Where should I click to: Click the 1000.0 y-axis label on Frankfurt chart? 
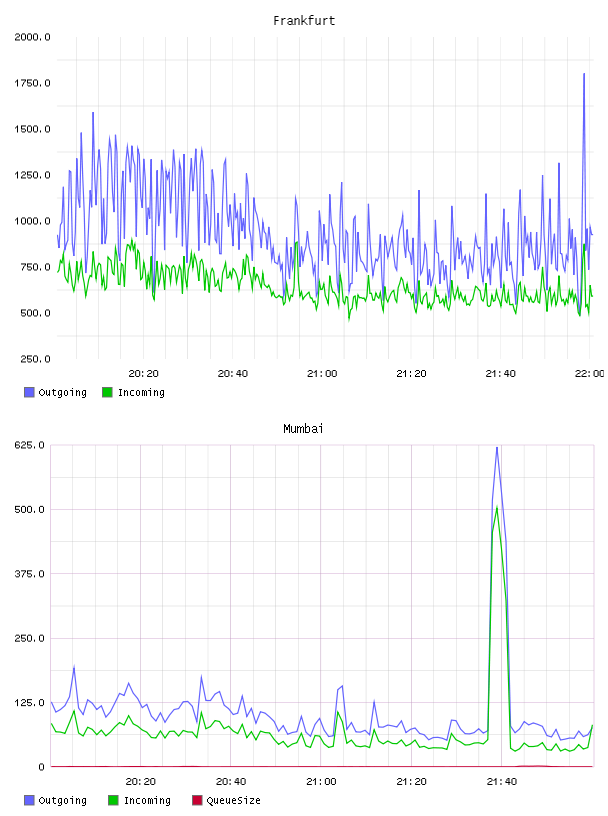[32, 221]
